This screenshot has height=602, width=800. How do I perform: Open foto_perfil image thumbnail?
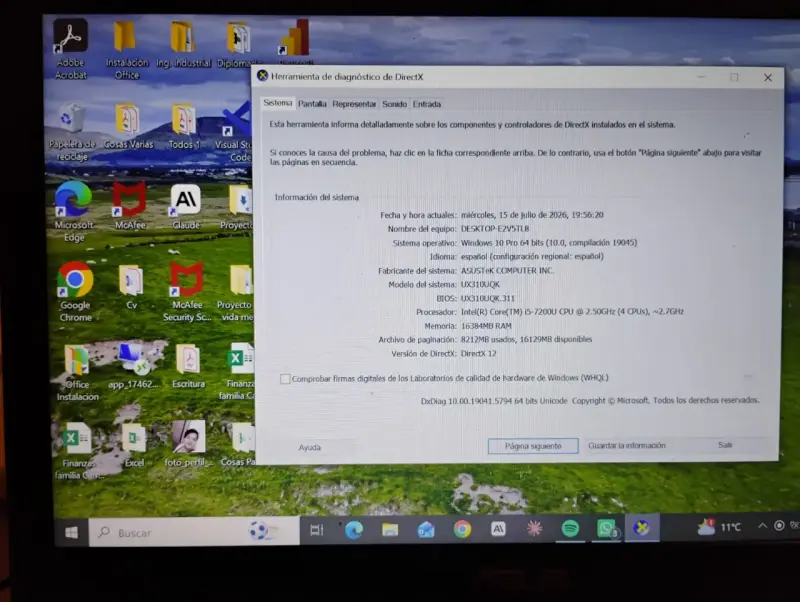point(189,444)
